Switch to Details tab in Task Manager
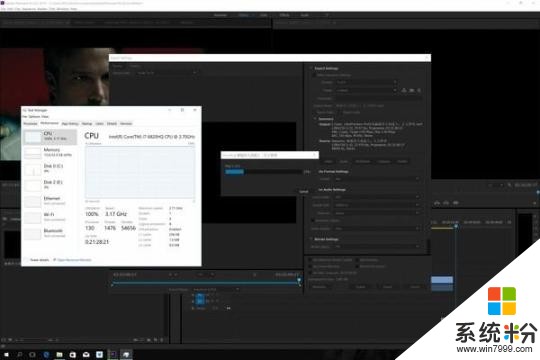540x360 pixels. pyautogui.click(x=112, y=124)
